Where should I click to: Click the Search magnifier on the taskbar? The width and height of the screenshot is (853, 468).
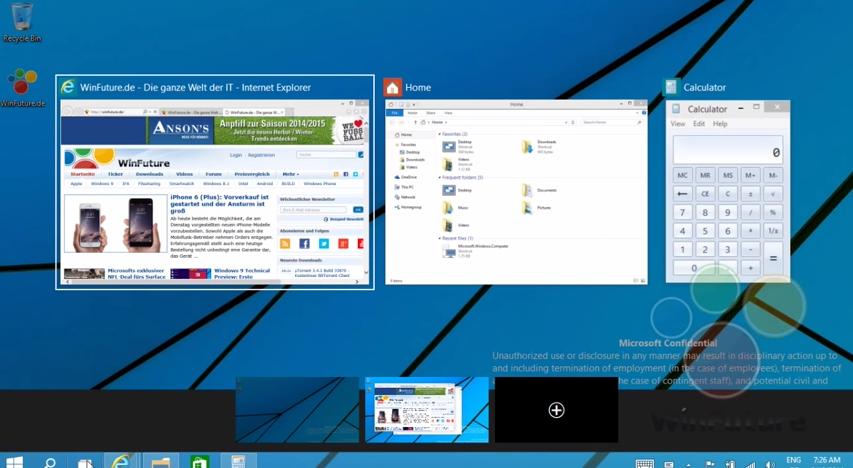pyautogui.click(x=50, y=462)
